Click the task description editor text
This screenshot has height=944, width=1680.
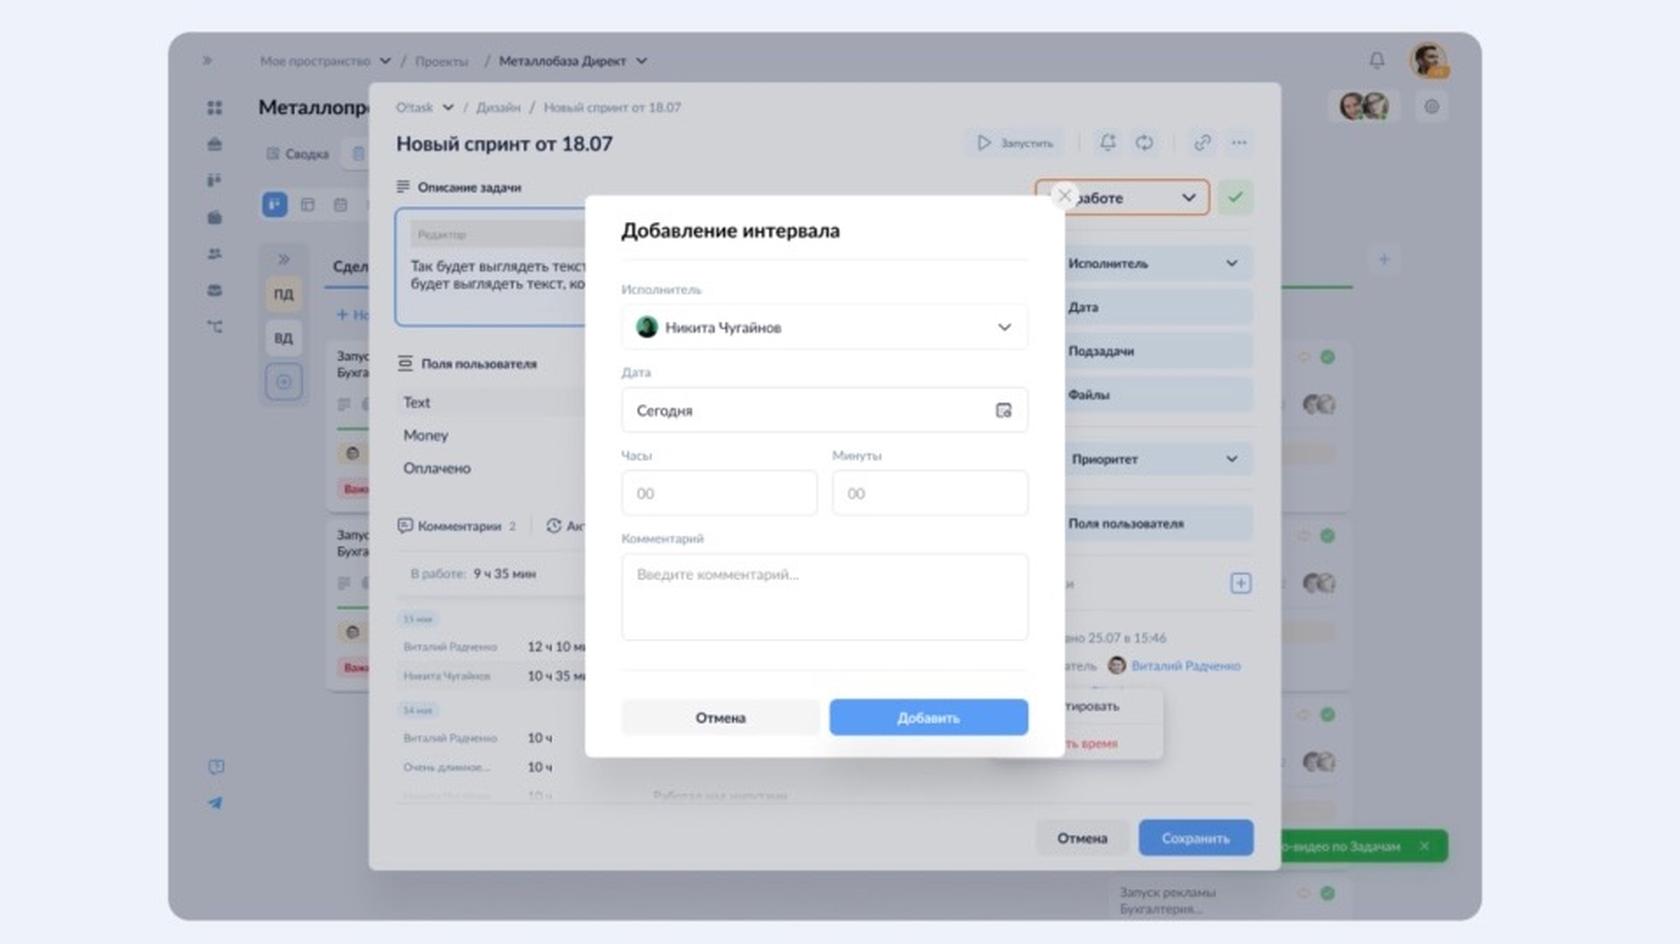click(x=498, y=275)
